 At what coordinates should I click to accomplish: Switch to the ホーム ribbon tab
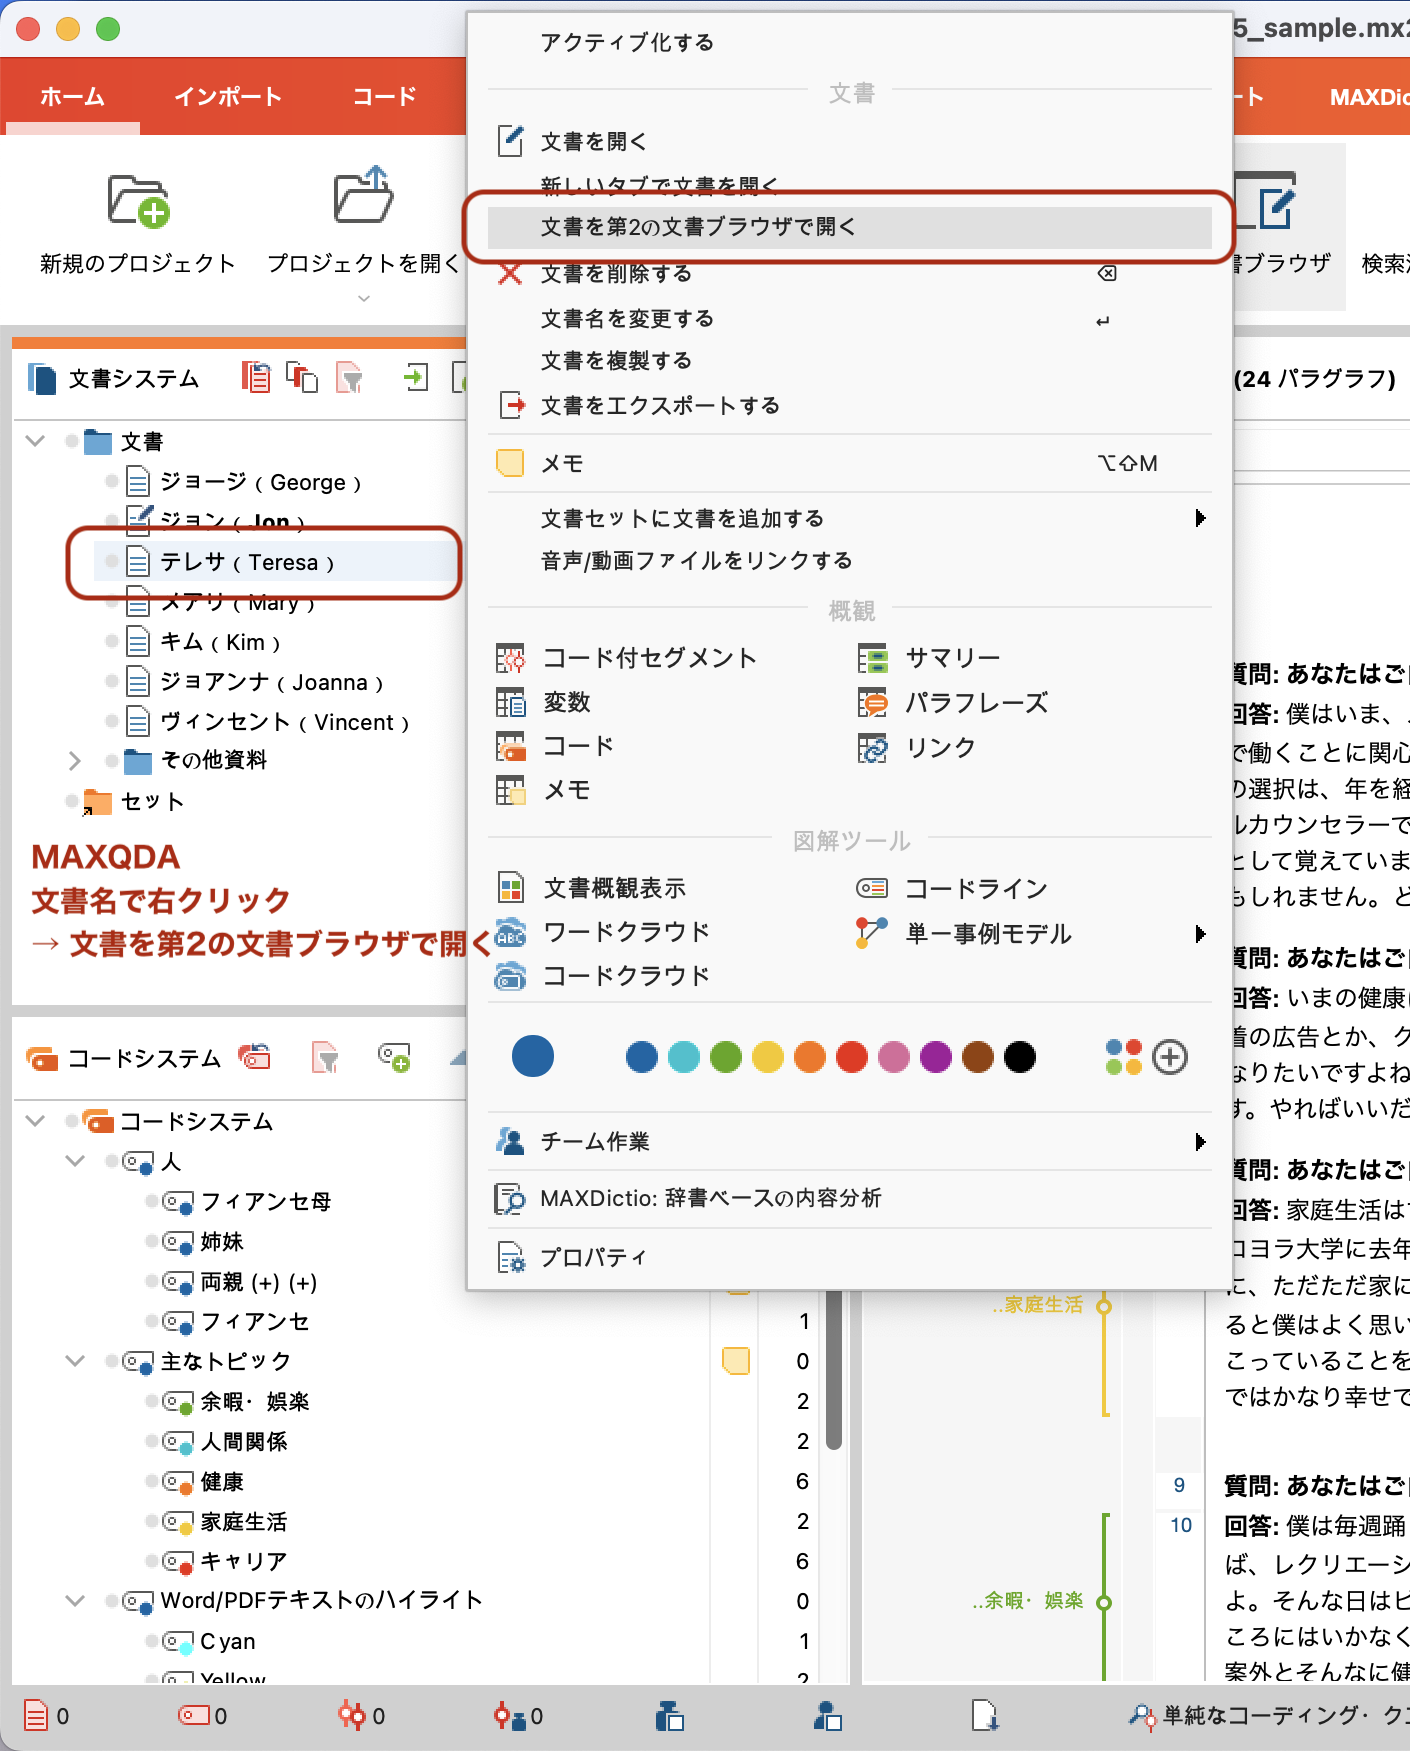point(72,96)
